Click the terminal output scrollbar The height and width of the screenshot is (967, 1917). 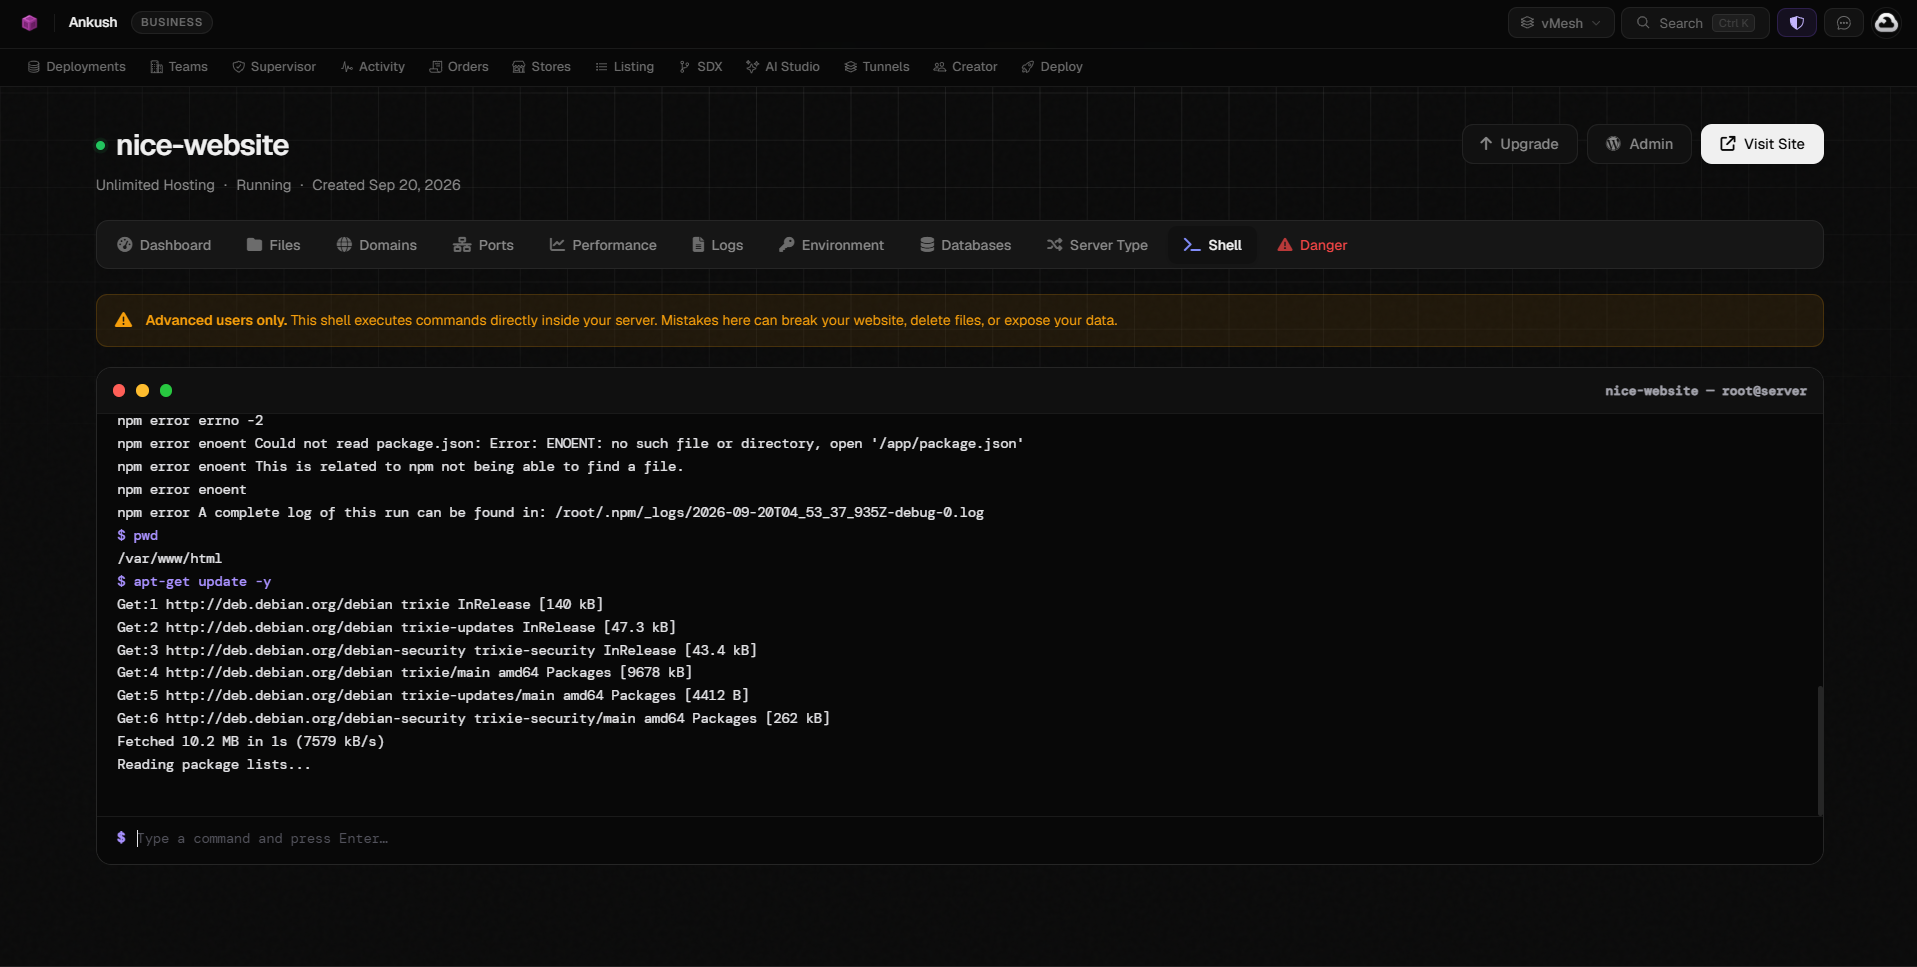tap(1820, 750)
